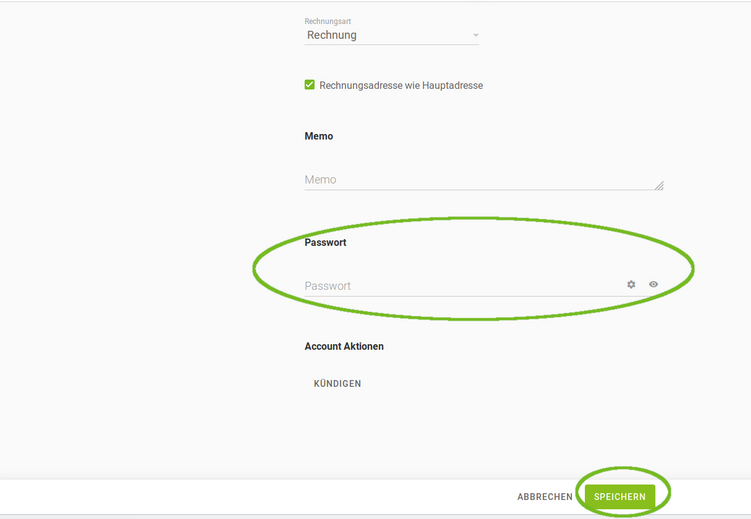
Task: Click the KÜNDIGEN button
Action: 337,384
